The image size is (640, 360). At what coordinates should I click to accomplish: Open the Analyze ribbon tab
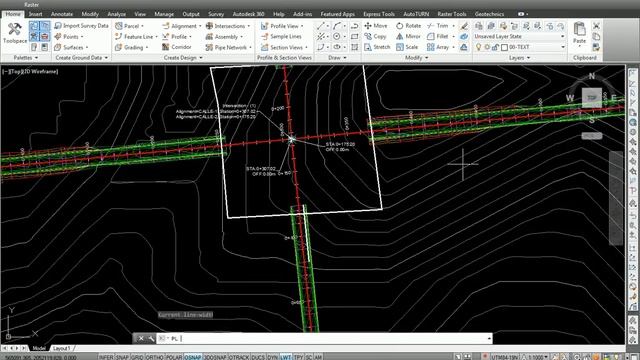pyautogui.click(x=116, y=14)
